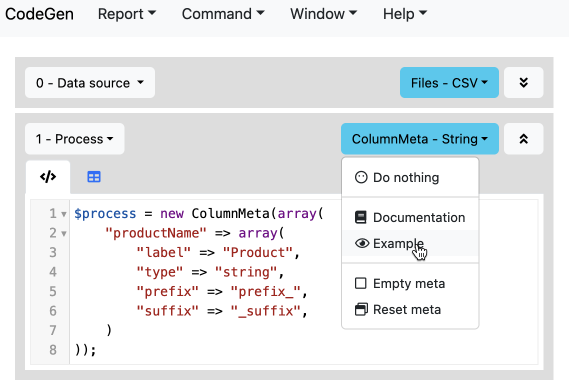Click the "prefix_" value in code
This screenshot has height=385, width=569.
pyautogui.click(x=266, y=291)
